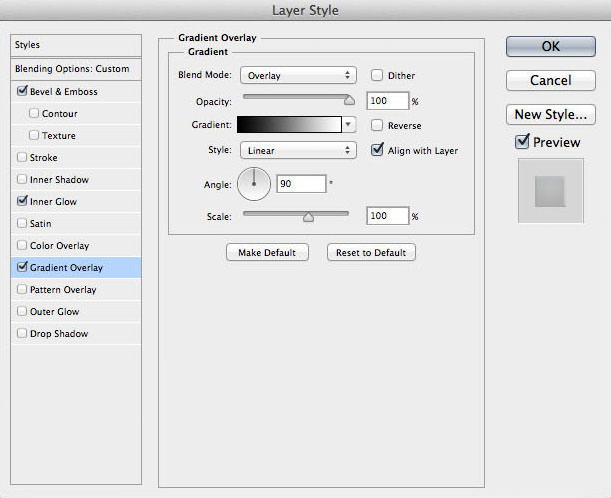The width and height of the screenshot is (611, 498).
Task: Enable the Pattern Overlay checkbox
Action: (x=22, y=289)
